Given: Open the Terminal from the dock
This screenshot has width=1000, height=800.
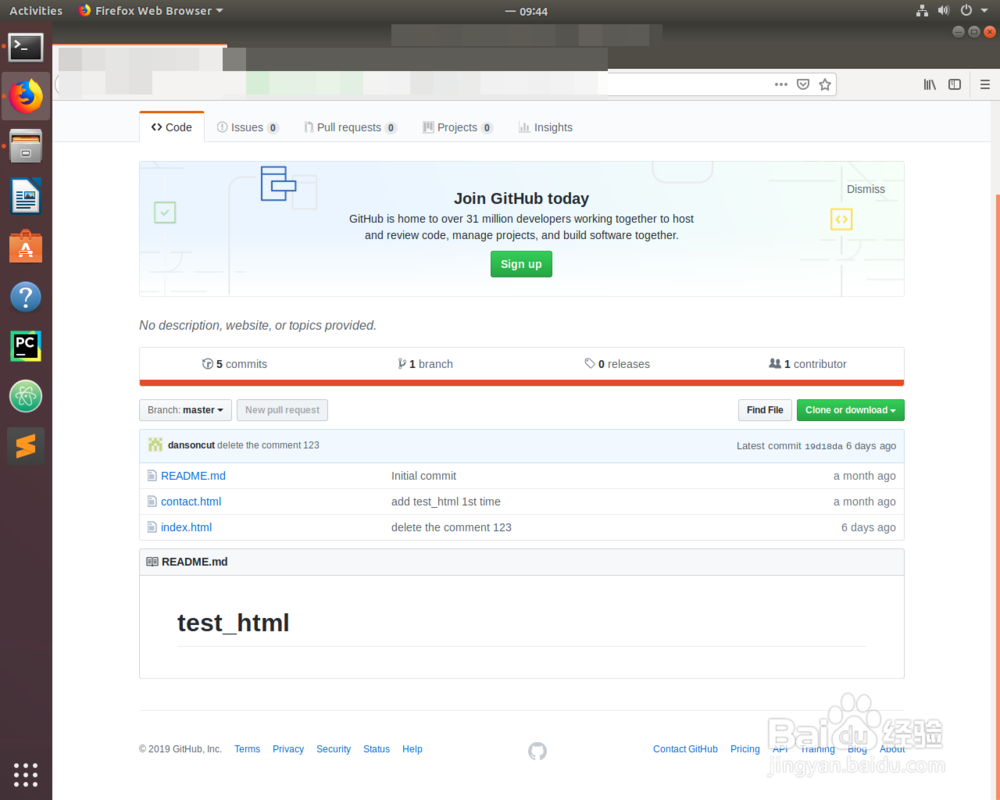Looking at the screenshot, I should (x=26, y=47).
